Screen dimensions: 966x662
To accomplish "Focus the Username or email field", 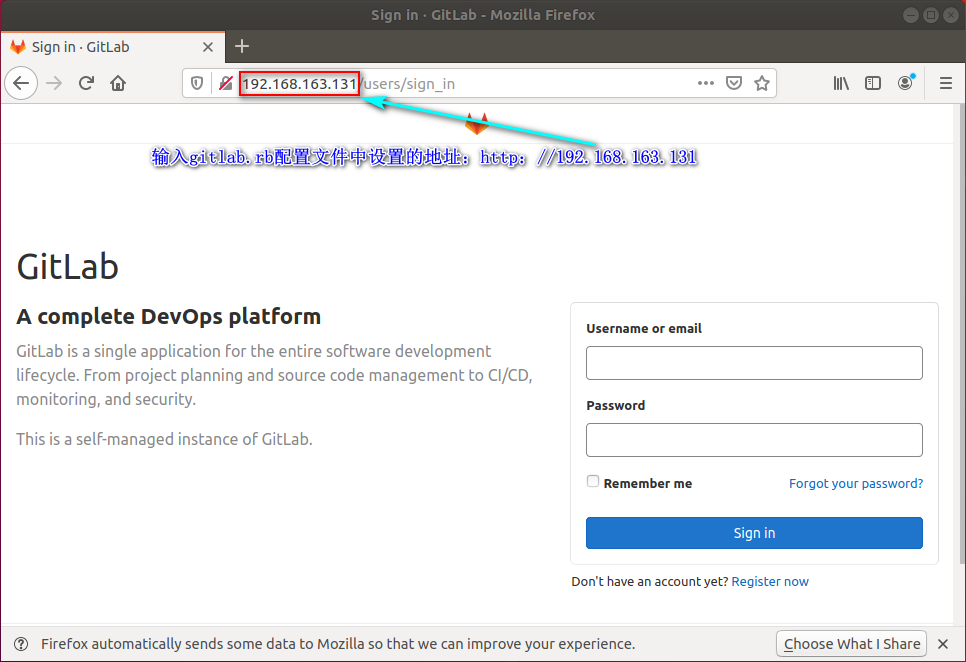I will [754, 363].
